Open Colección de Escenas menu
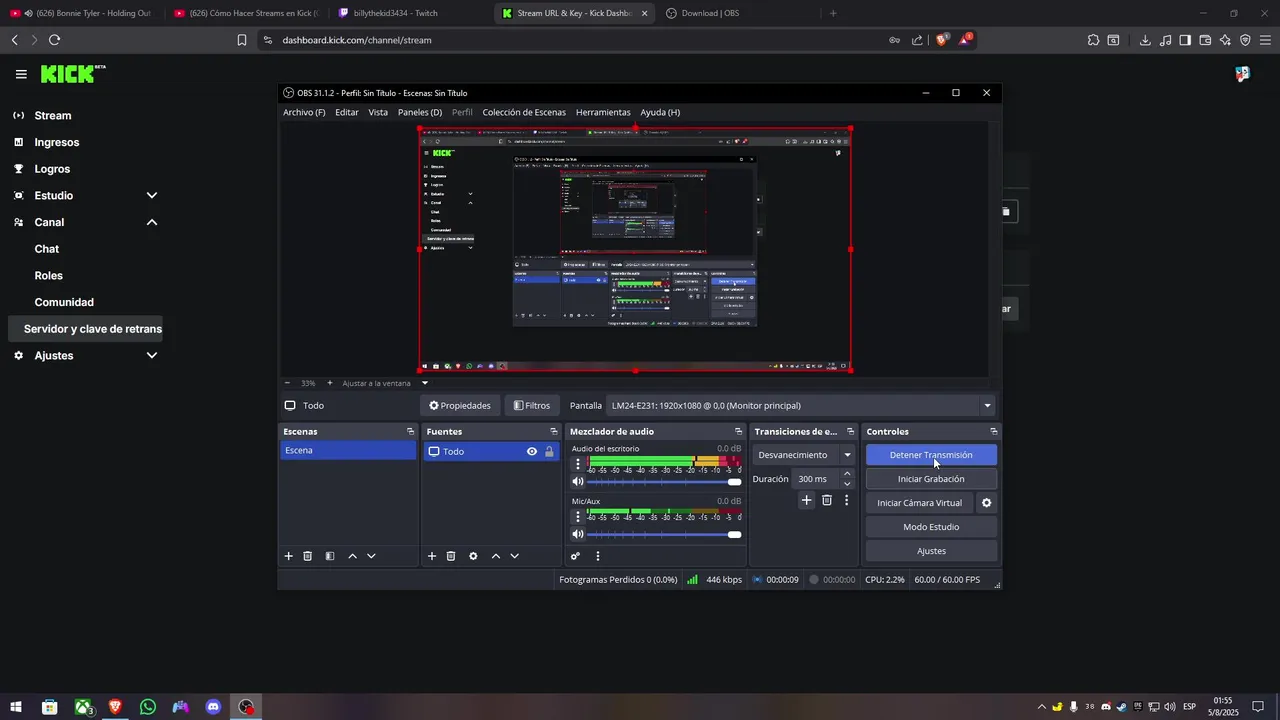The width and height of the screenshot is (1280, 720). [524, 112]
